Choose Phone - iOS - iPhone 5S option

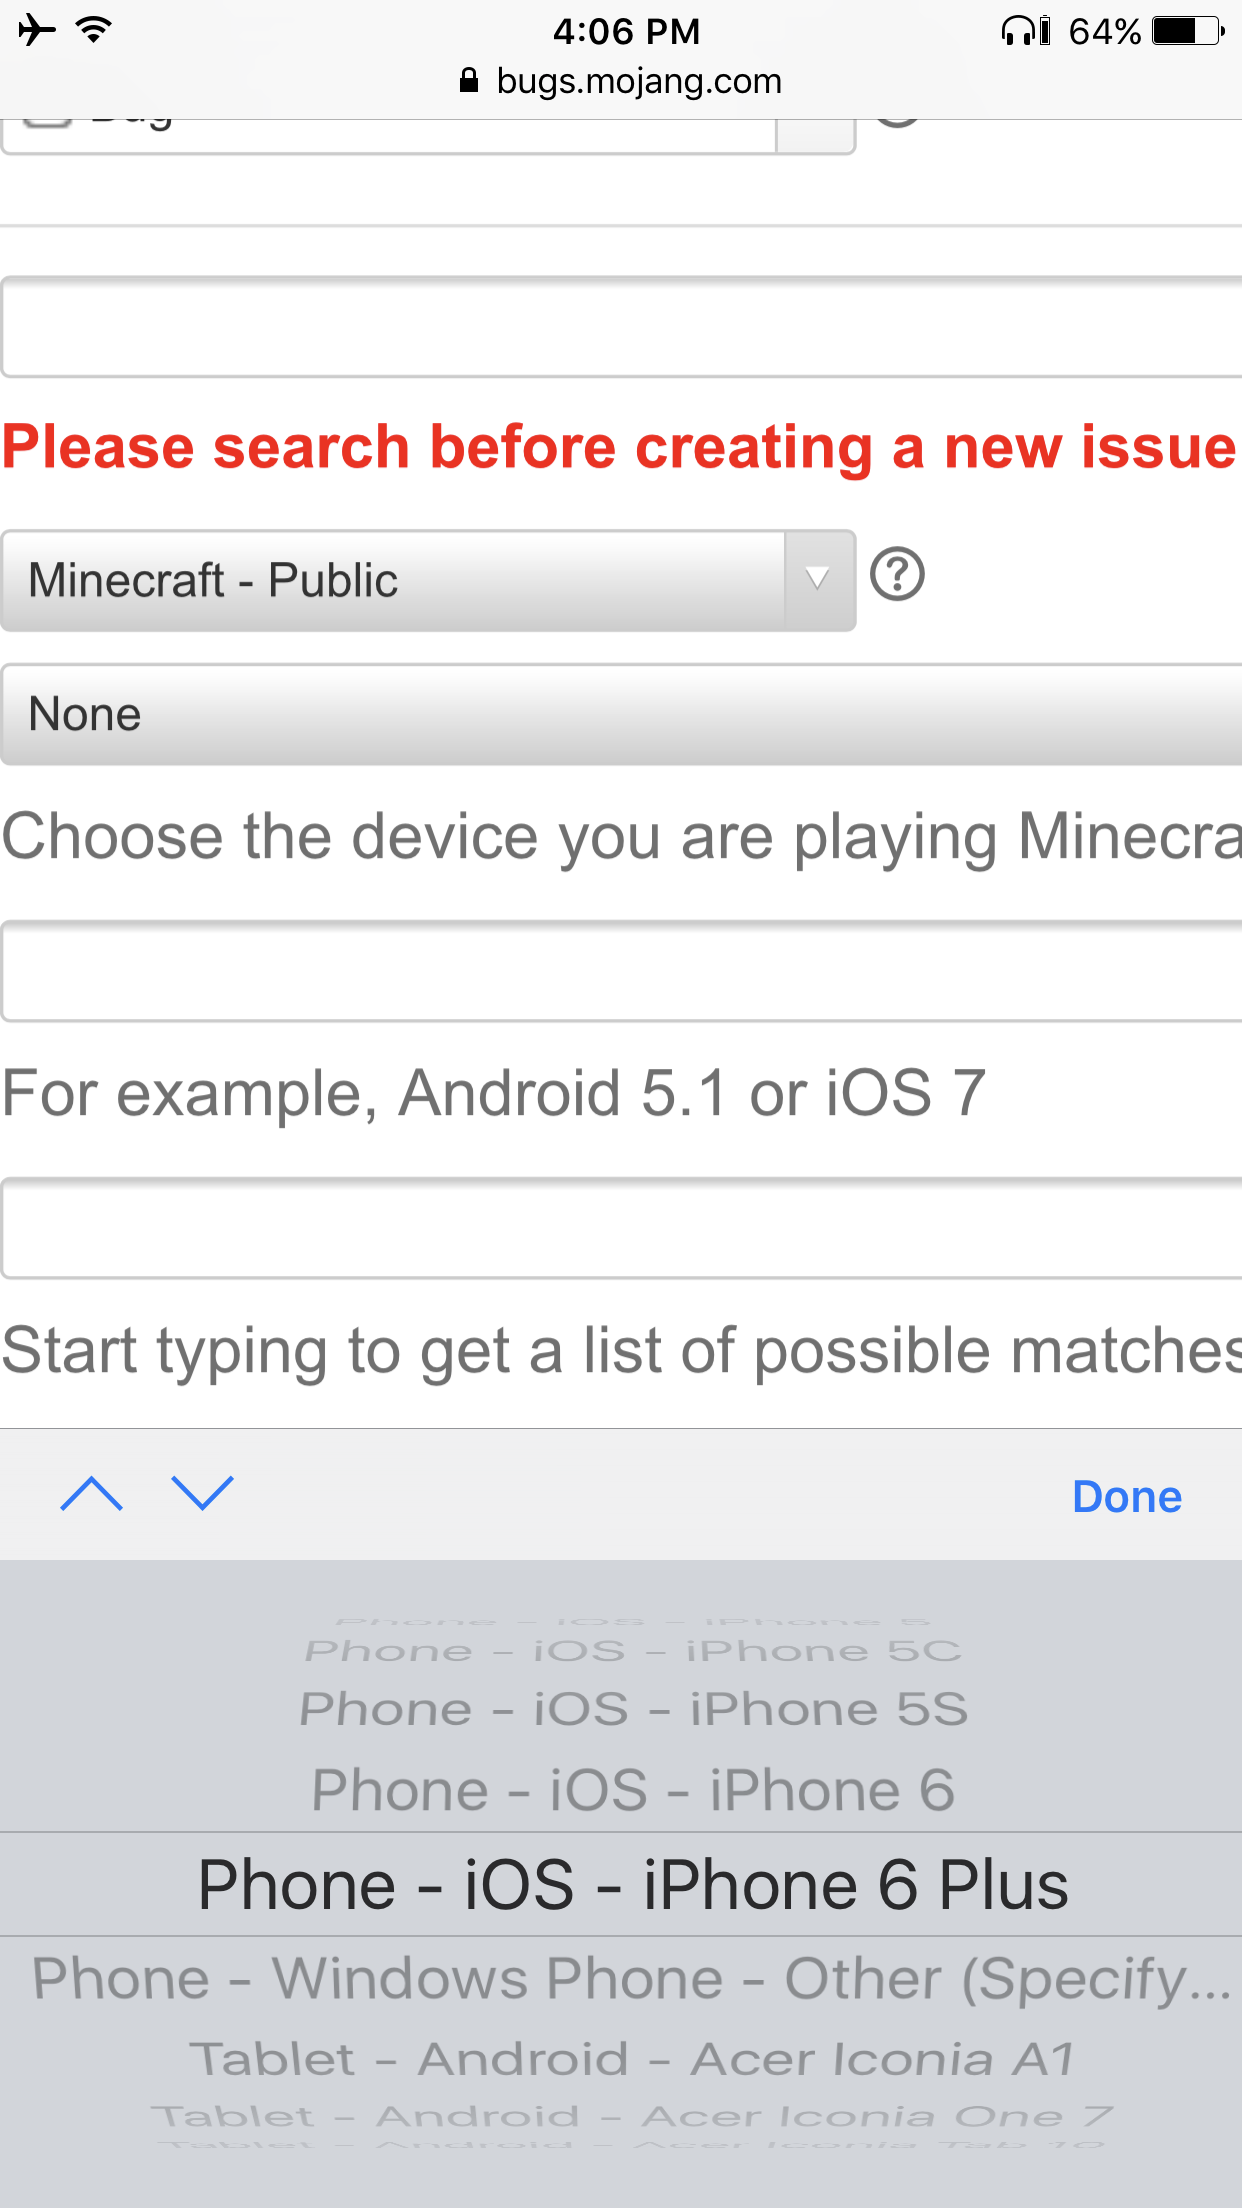click(632, 1710)
